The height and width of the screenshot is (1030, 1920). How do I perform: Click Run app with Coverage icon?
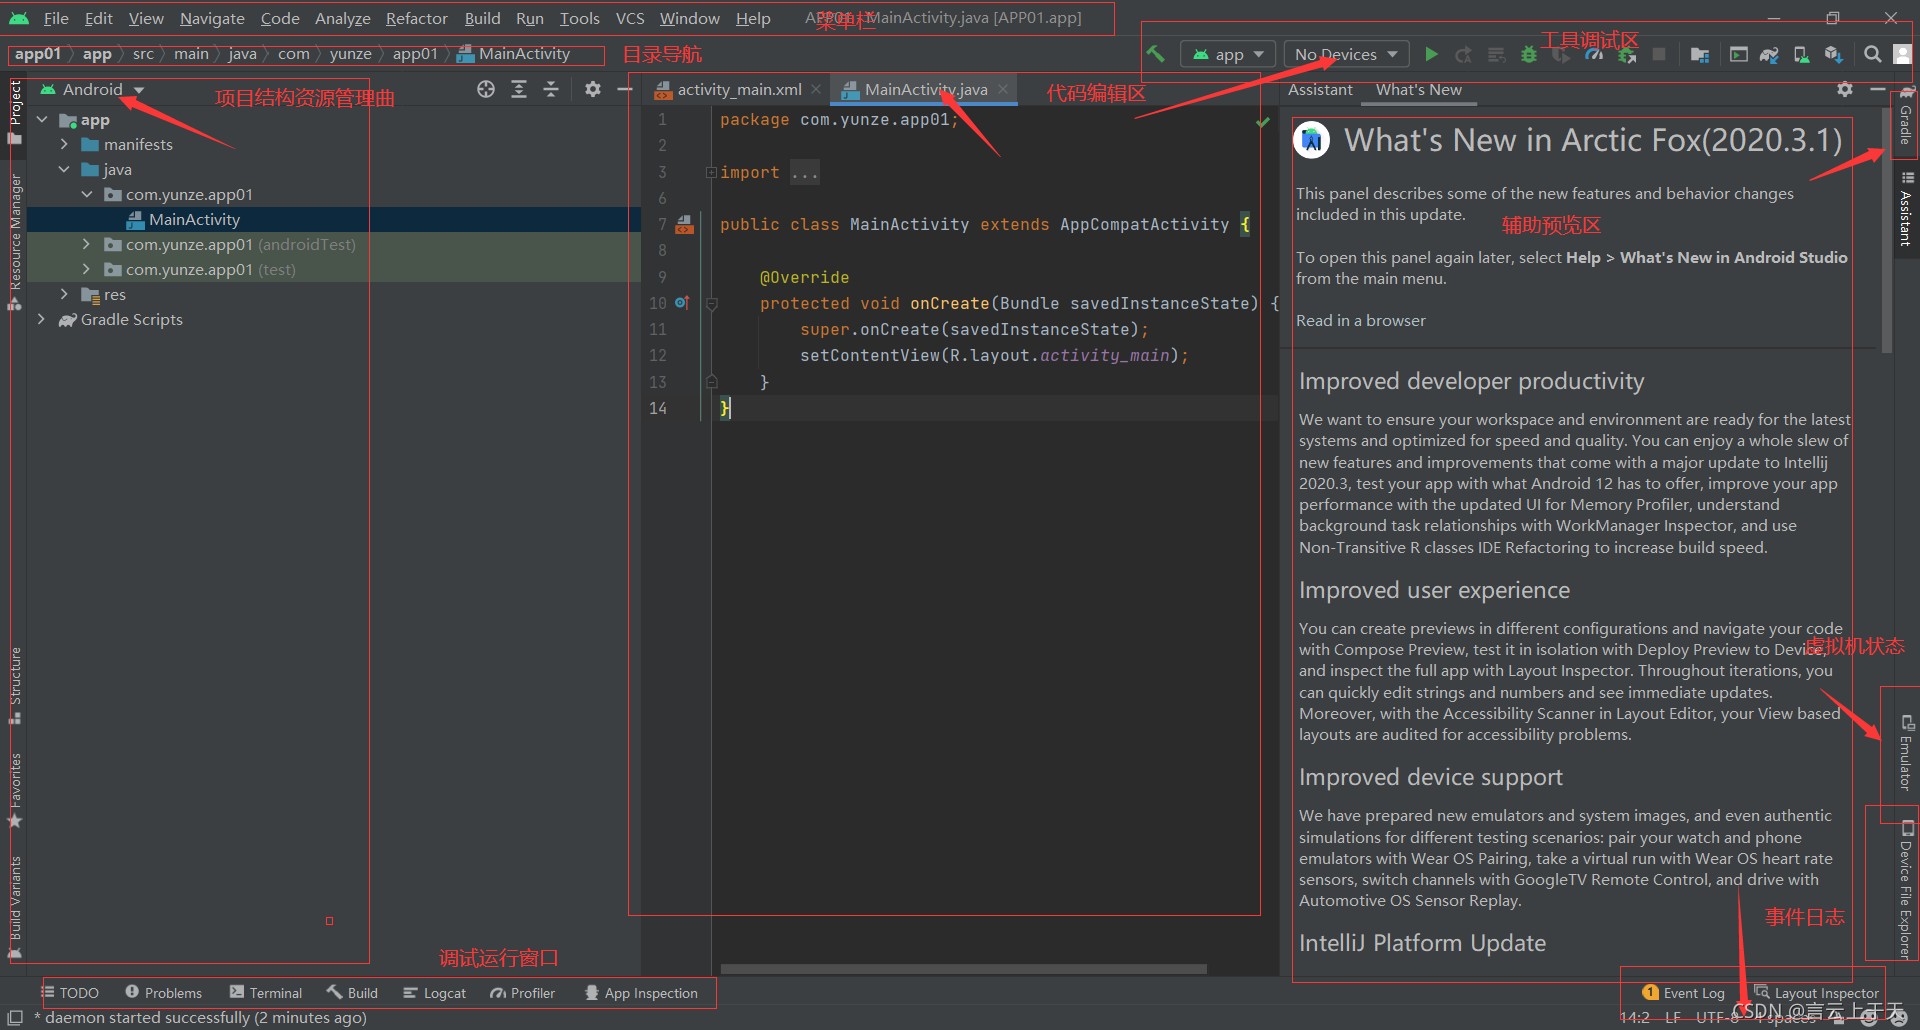click(1561, 54)
